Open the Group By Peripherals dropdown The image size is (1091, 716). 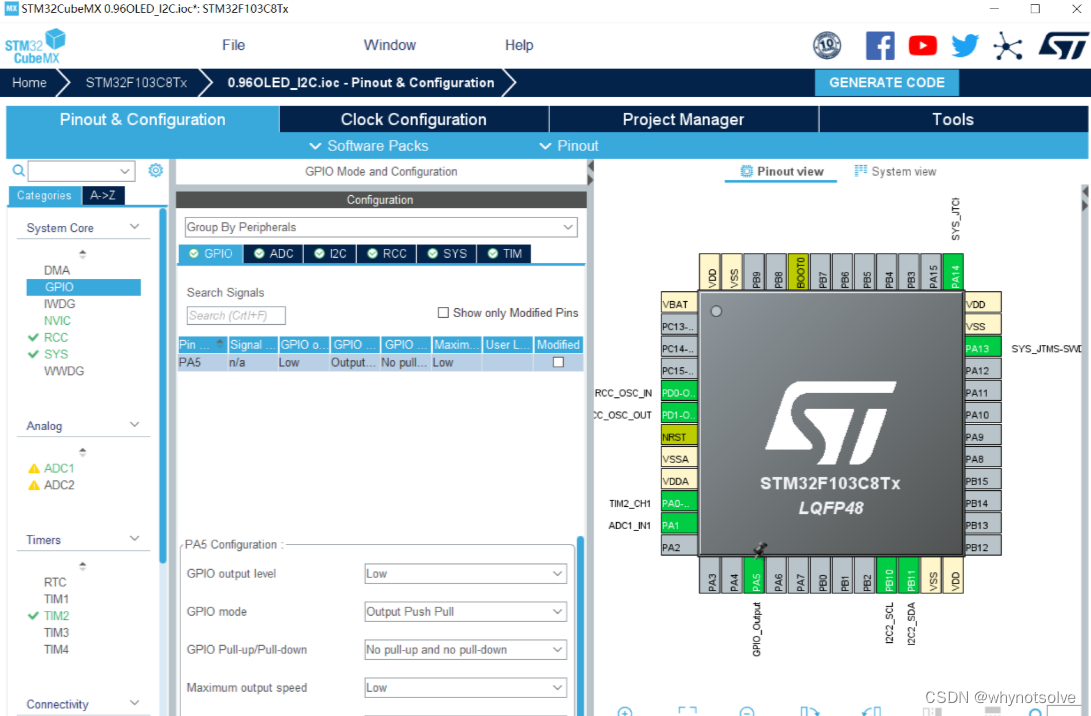[x=381, y=227]
